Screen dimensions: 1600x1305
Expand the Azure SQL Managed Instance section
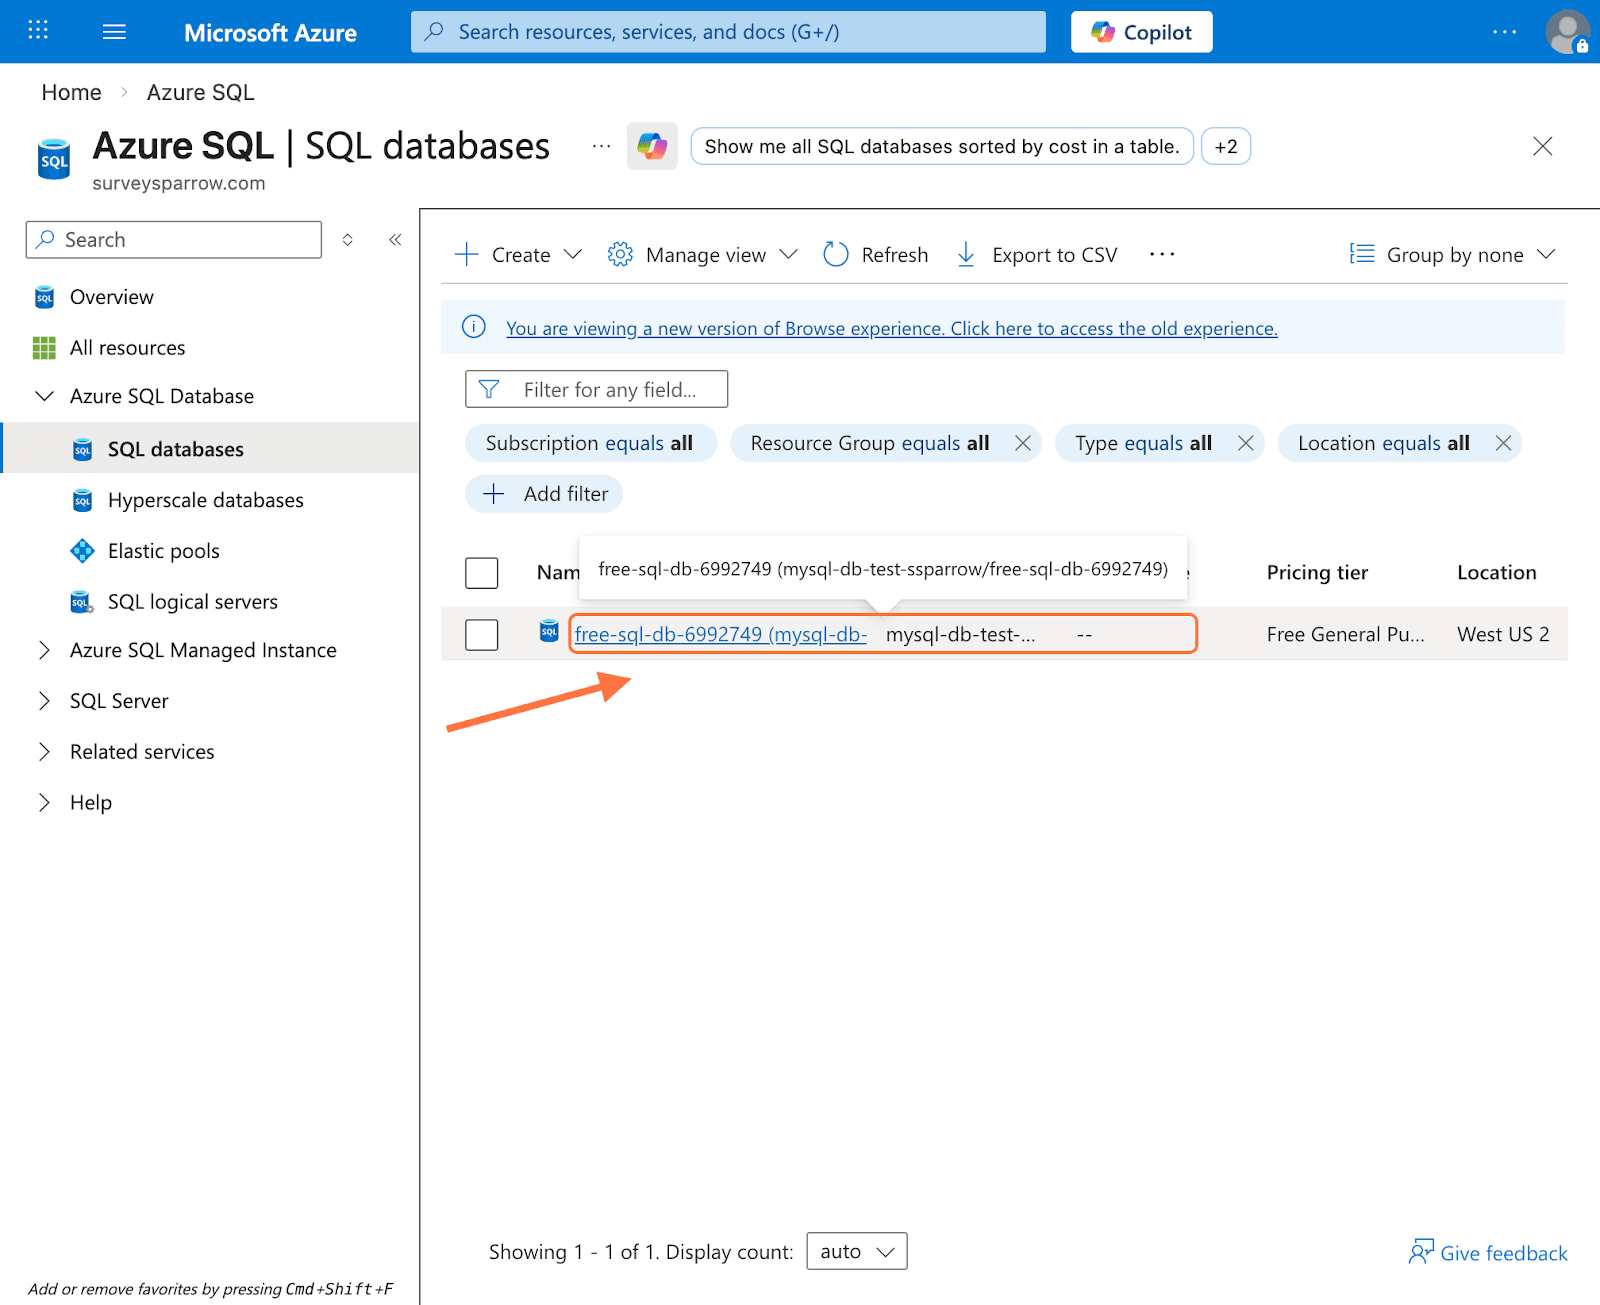tap(44, 650)
